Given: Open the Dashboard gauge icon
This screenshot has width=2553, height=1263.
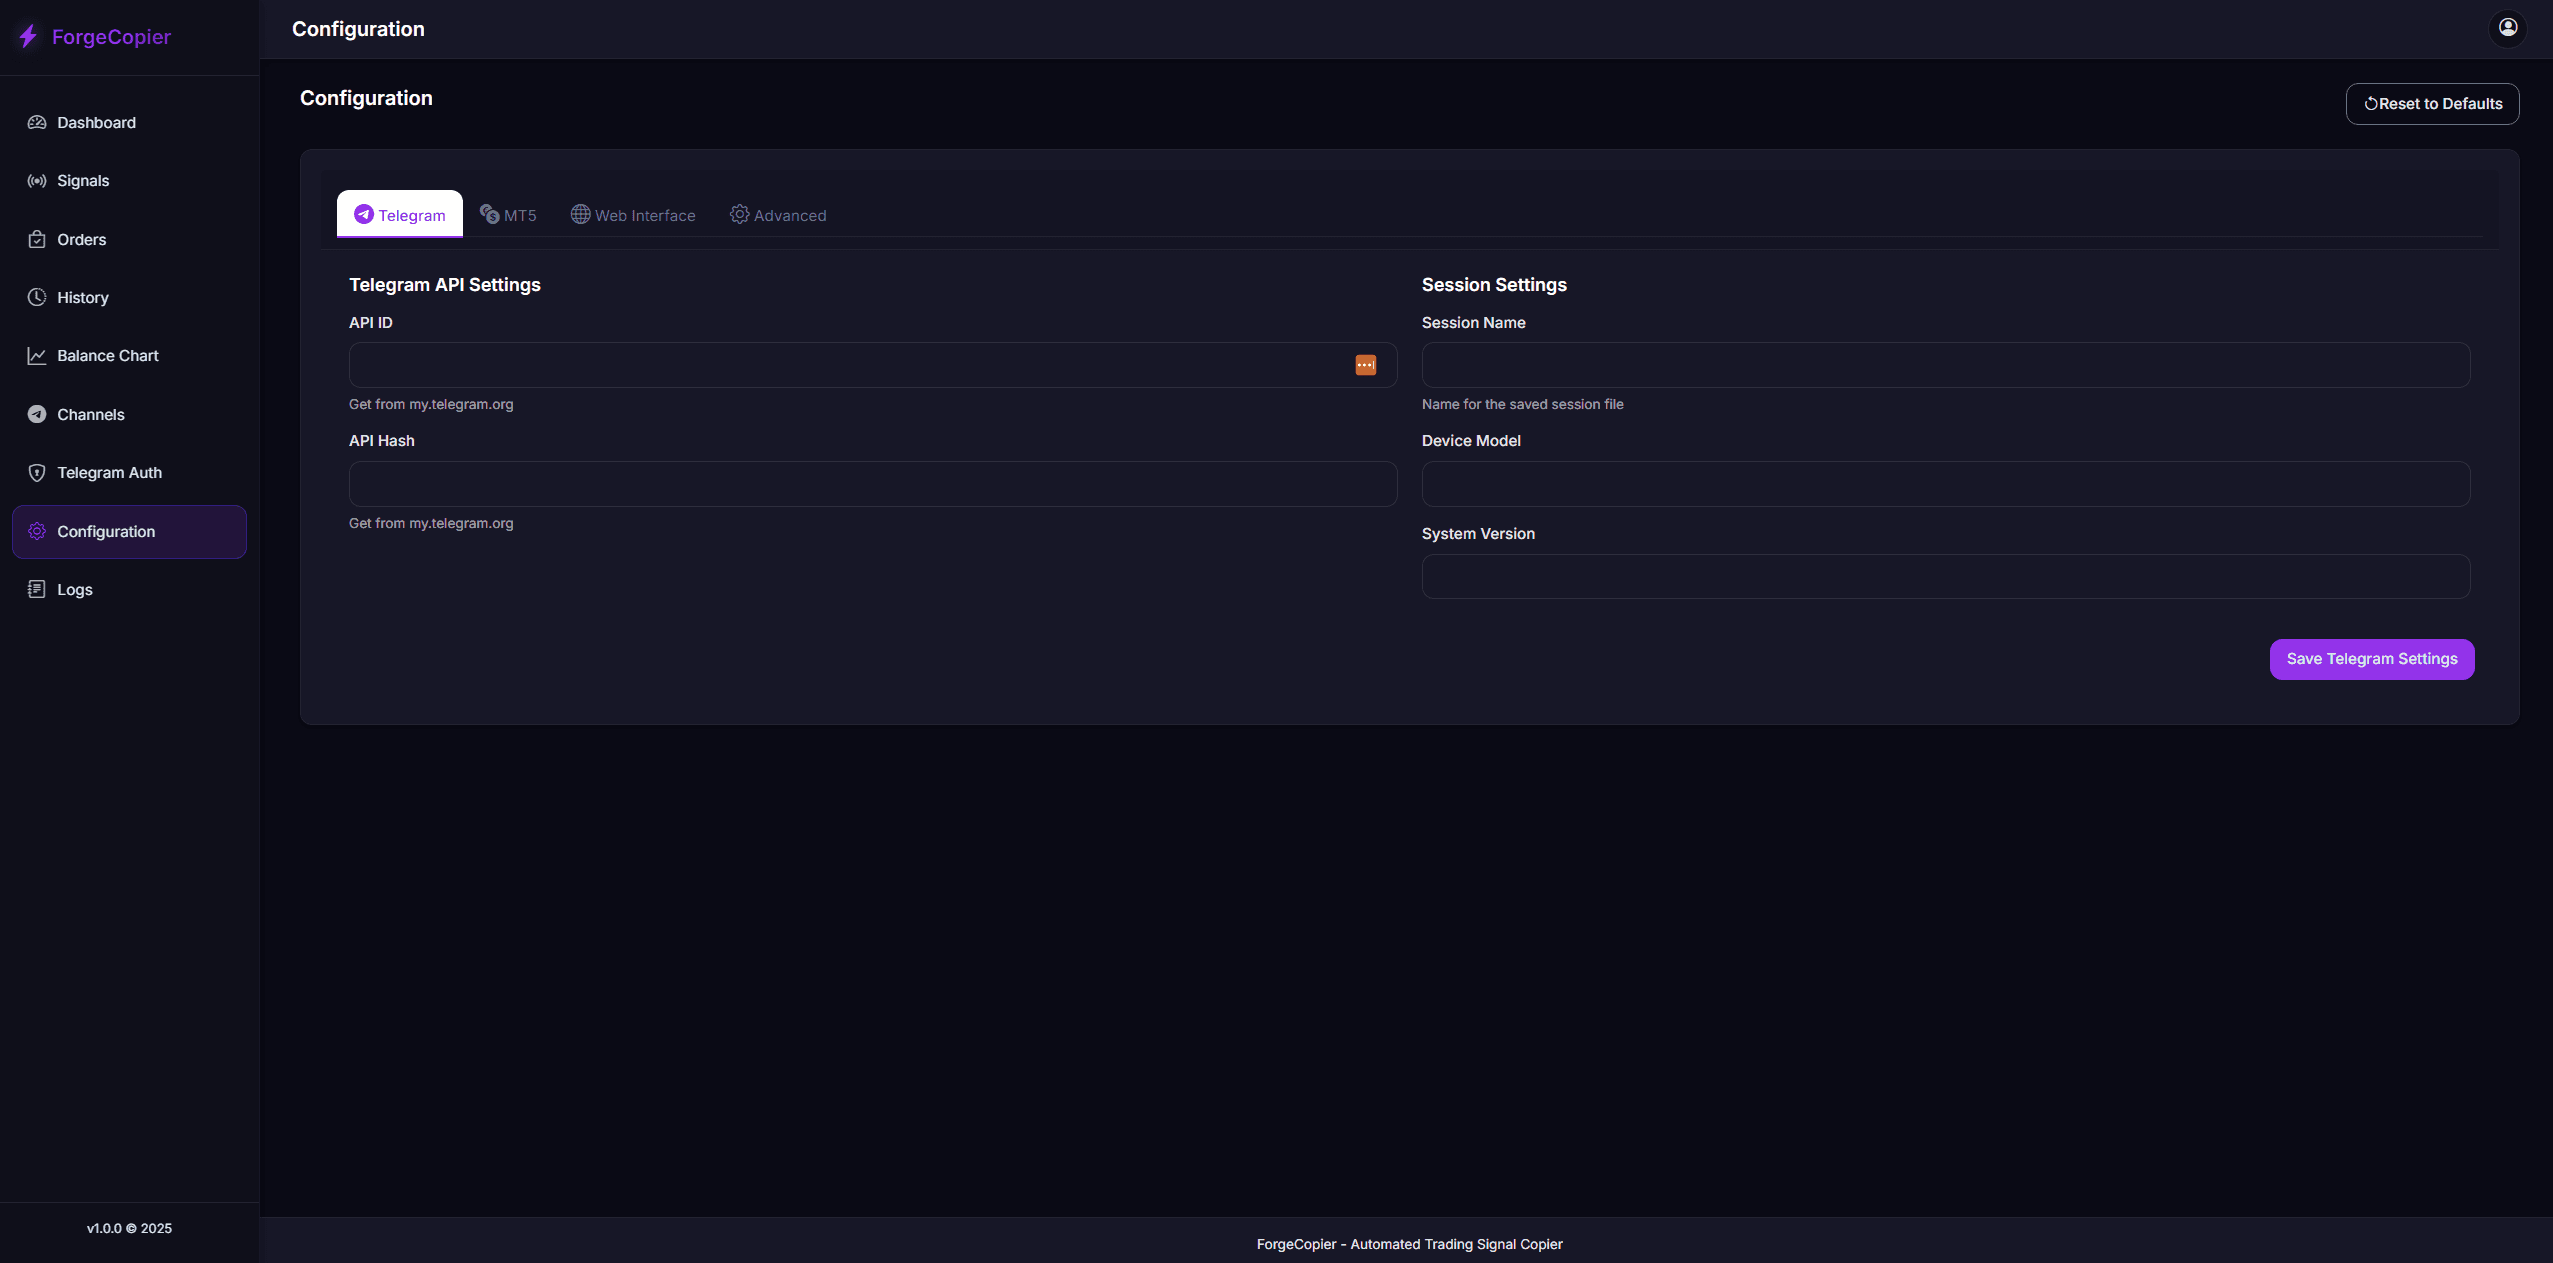Looking at the screenshot, I should [37, 122].
